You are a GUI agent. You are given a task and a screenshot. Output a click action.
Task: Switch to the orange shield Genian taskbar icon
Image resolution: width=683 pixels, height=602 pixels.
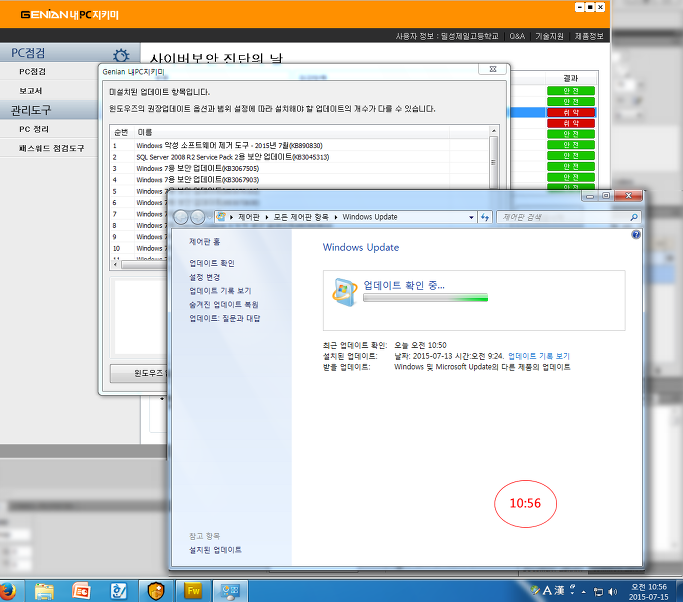point(156,591)
